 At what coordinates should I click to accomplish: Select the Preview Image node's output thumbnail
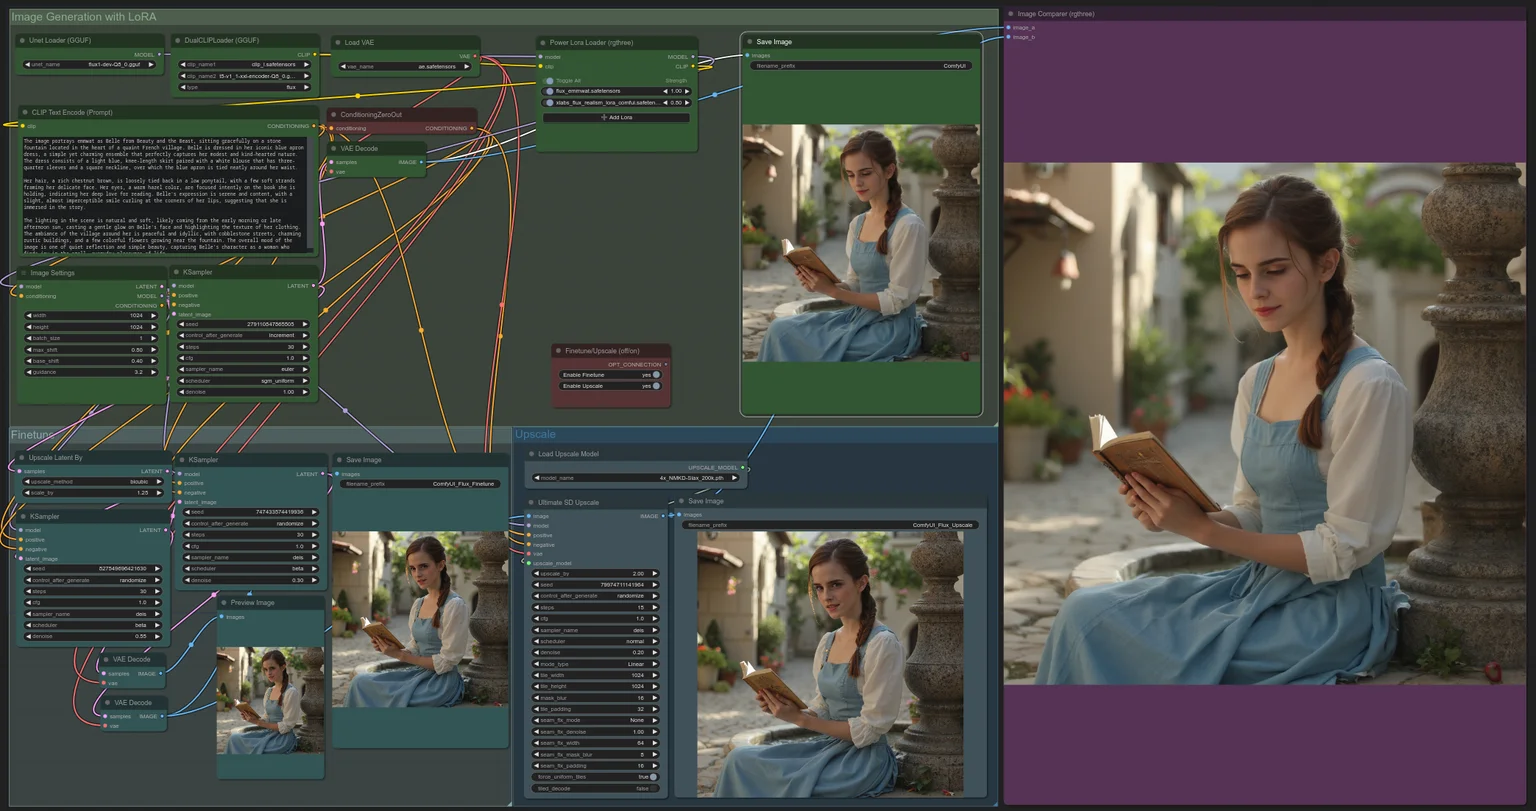[x=270, y=701]
